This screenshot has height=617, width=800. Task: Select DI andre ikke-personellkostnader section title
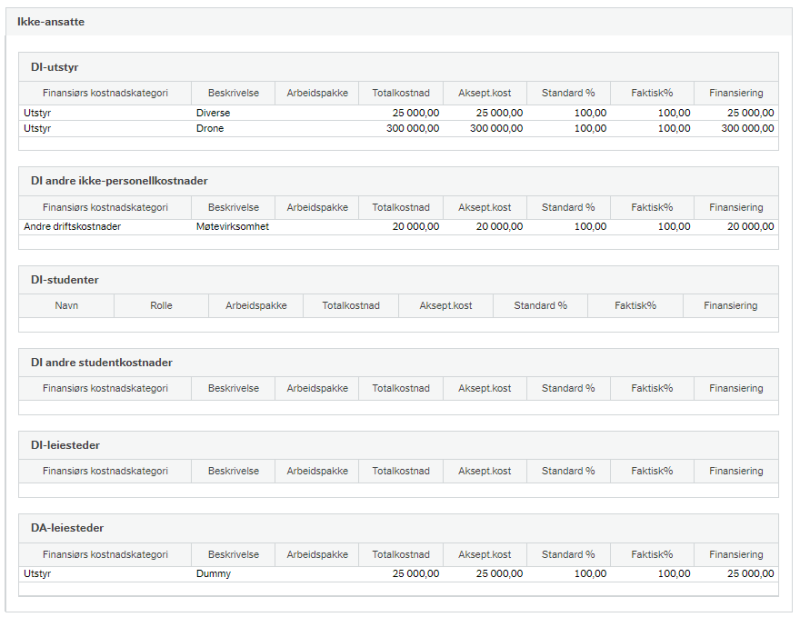pyautogui.click(x=119, y=181)
